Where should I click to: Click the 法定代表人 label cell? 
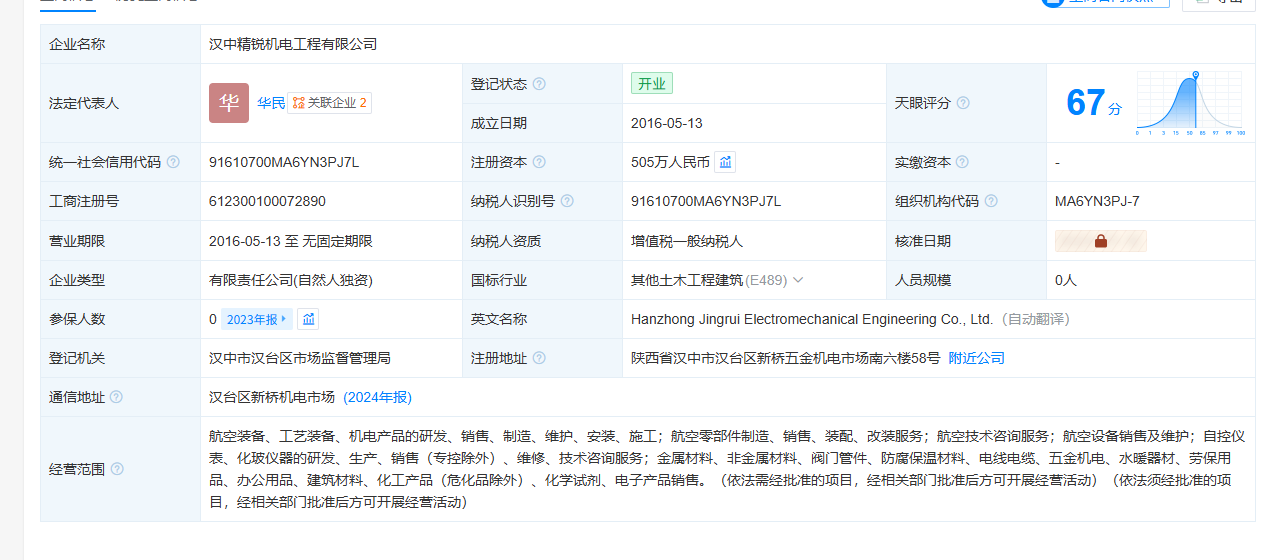tap(120, 103)
